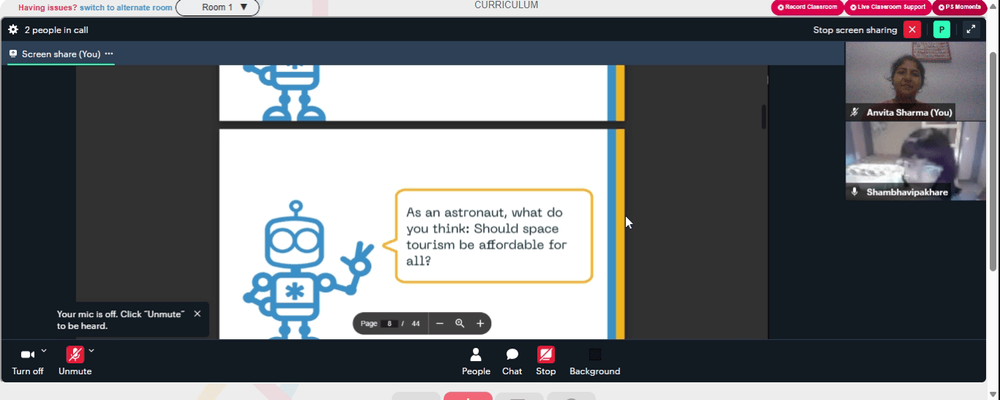Click Record Classroom button
This screenshot has width=1000, height=400.
click(x=807, y=7)
